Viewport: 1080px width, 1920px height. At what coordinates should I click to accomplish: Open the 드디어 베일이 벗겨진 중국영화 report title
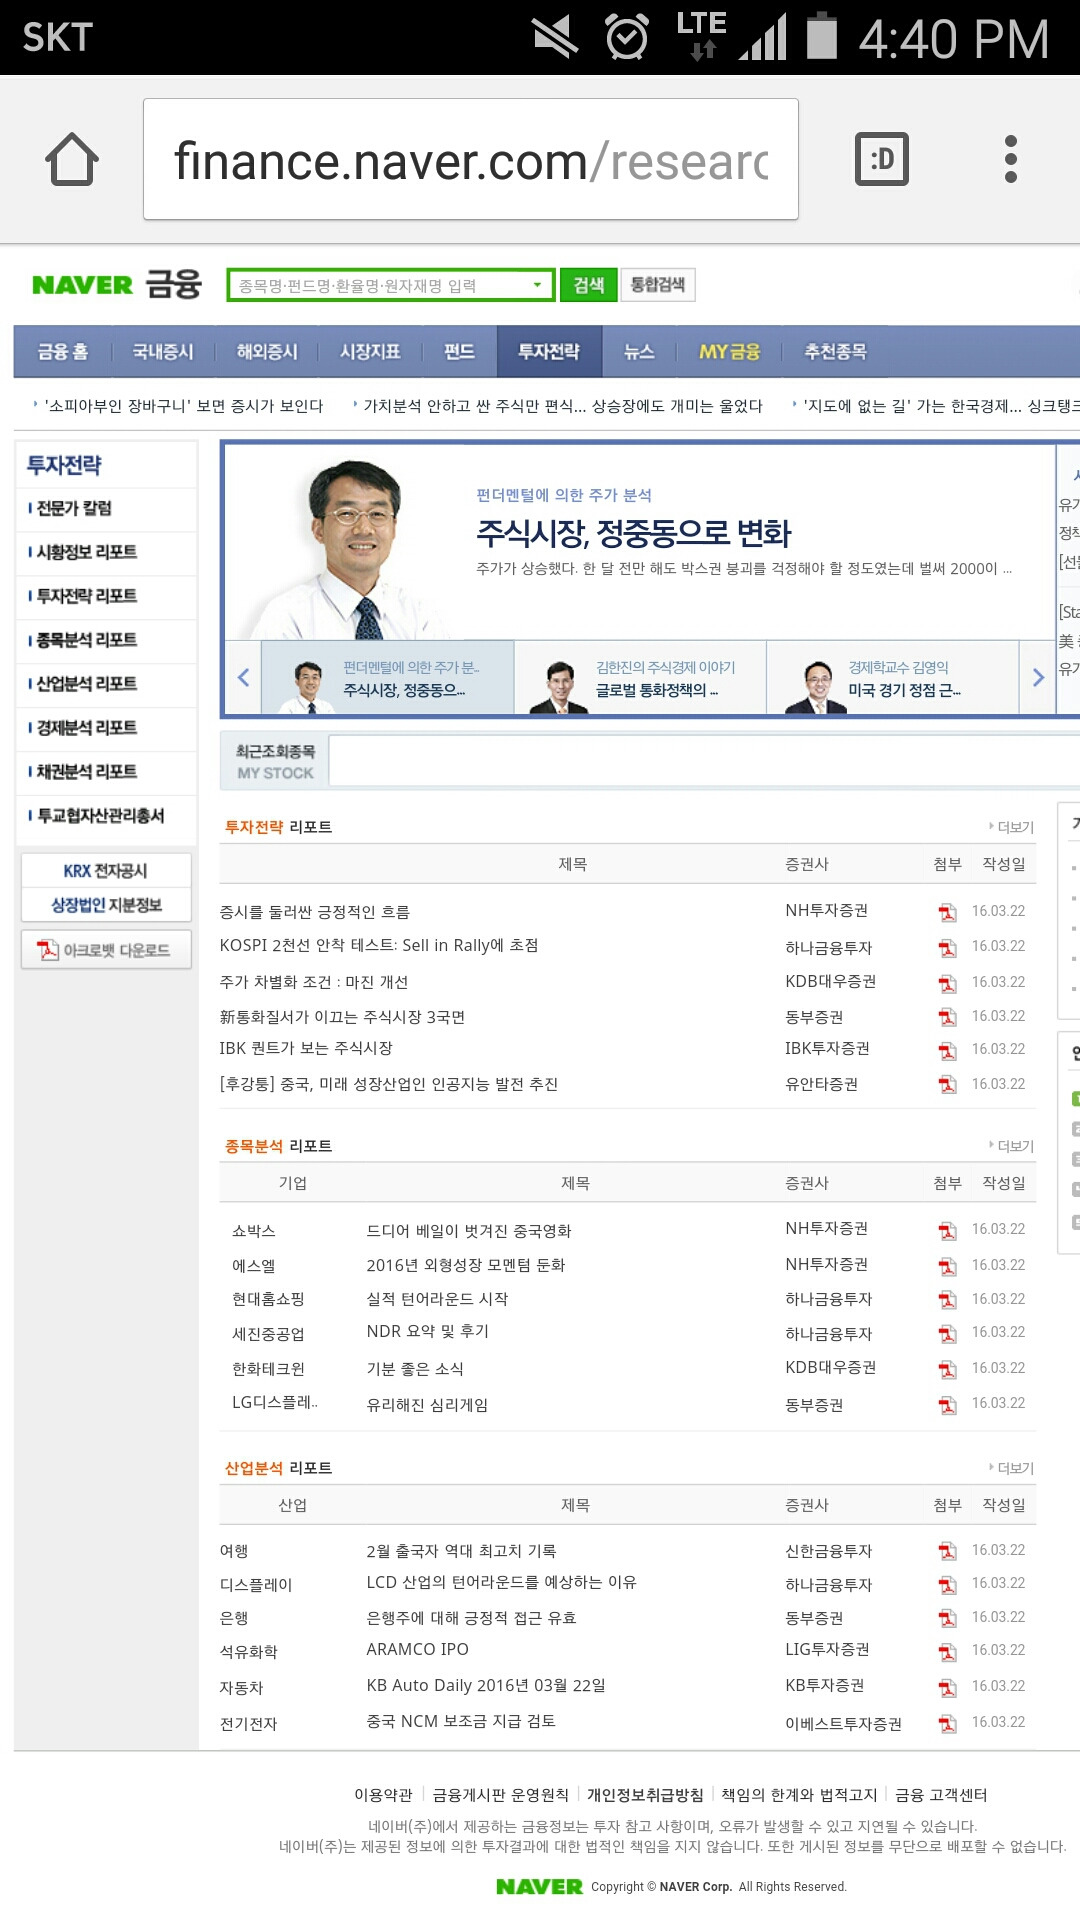[x=469, y=1231]
